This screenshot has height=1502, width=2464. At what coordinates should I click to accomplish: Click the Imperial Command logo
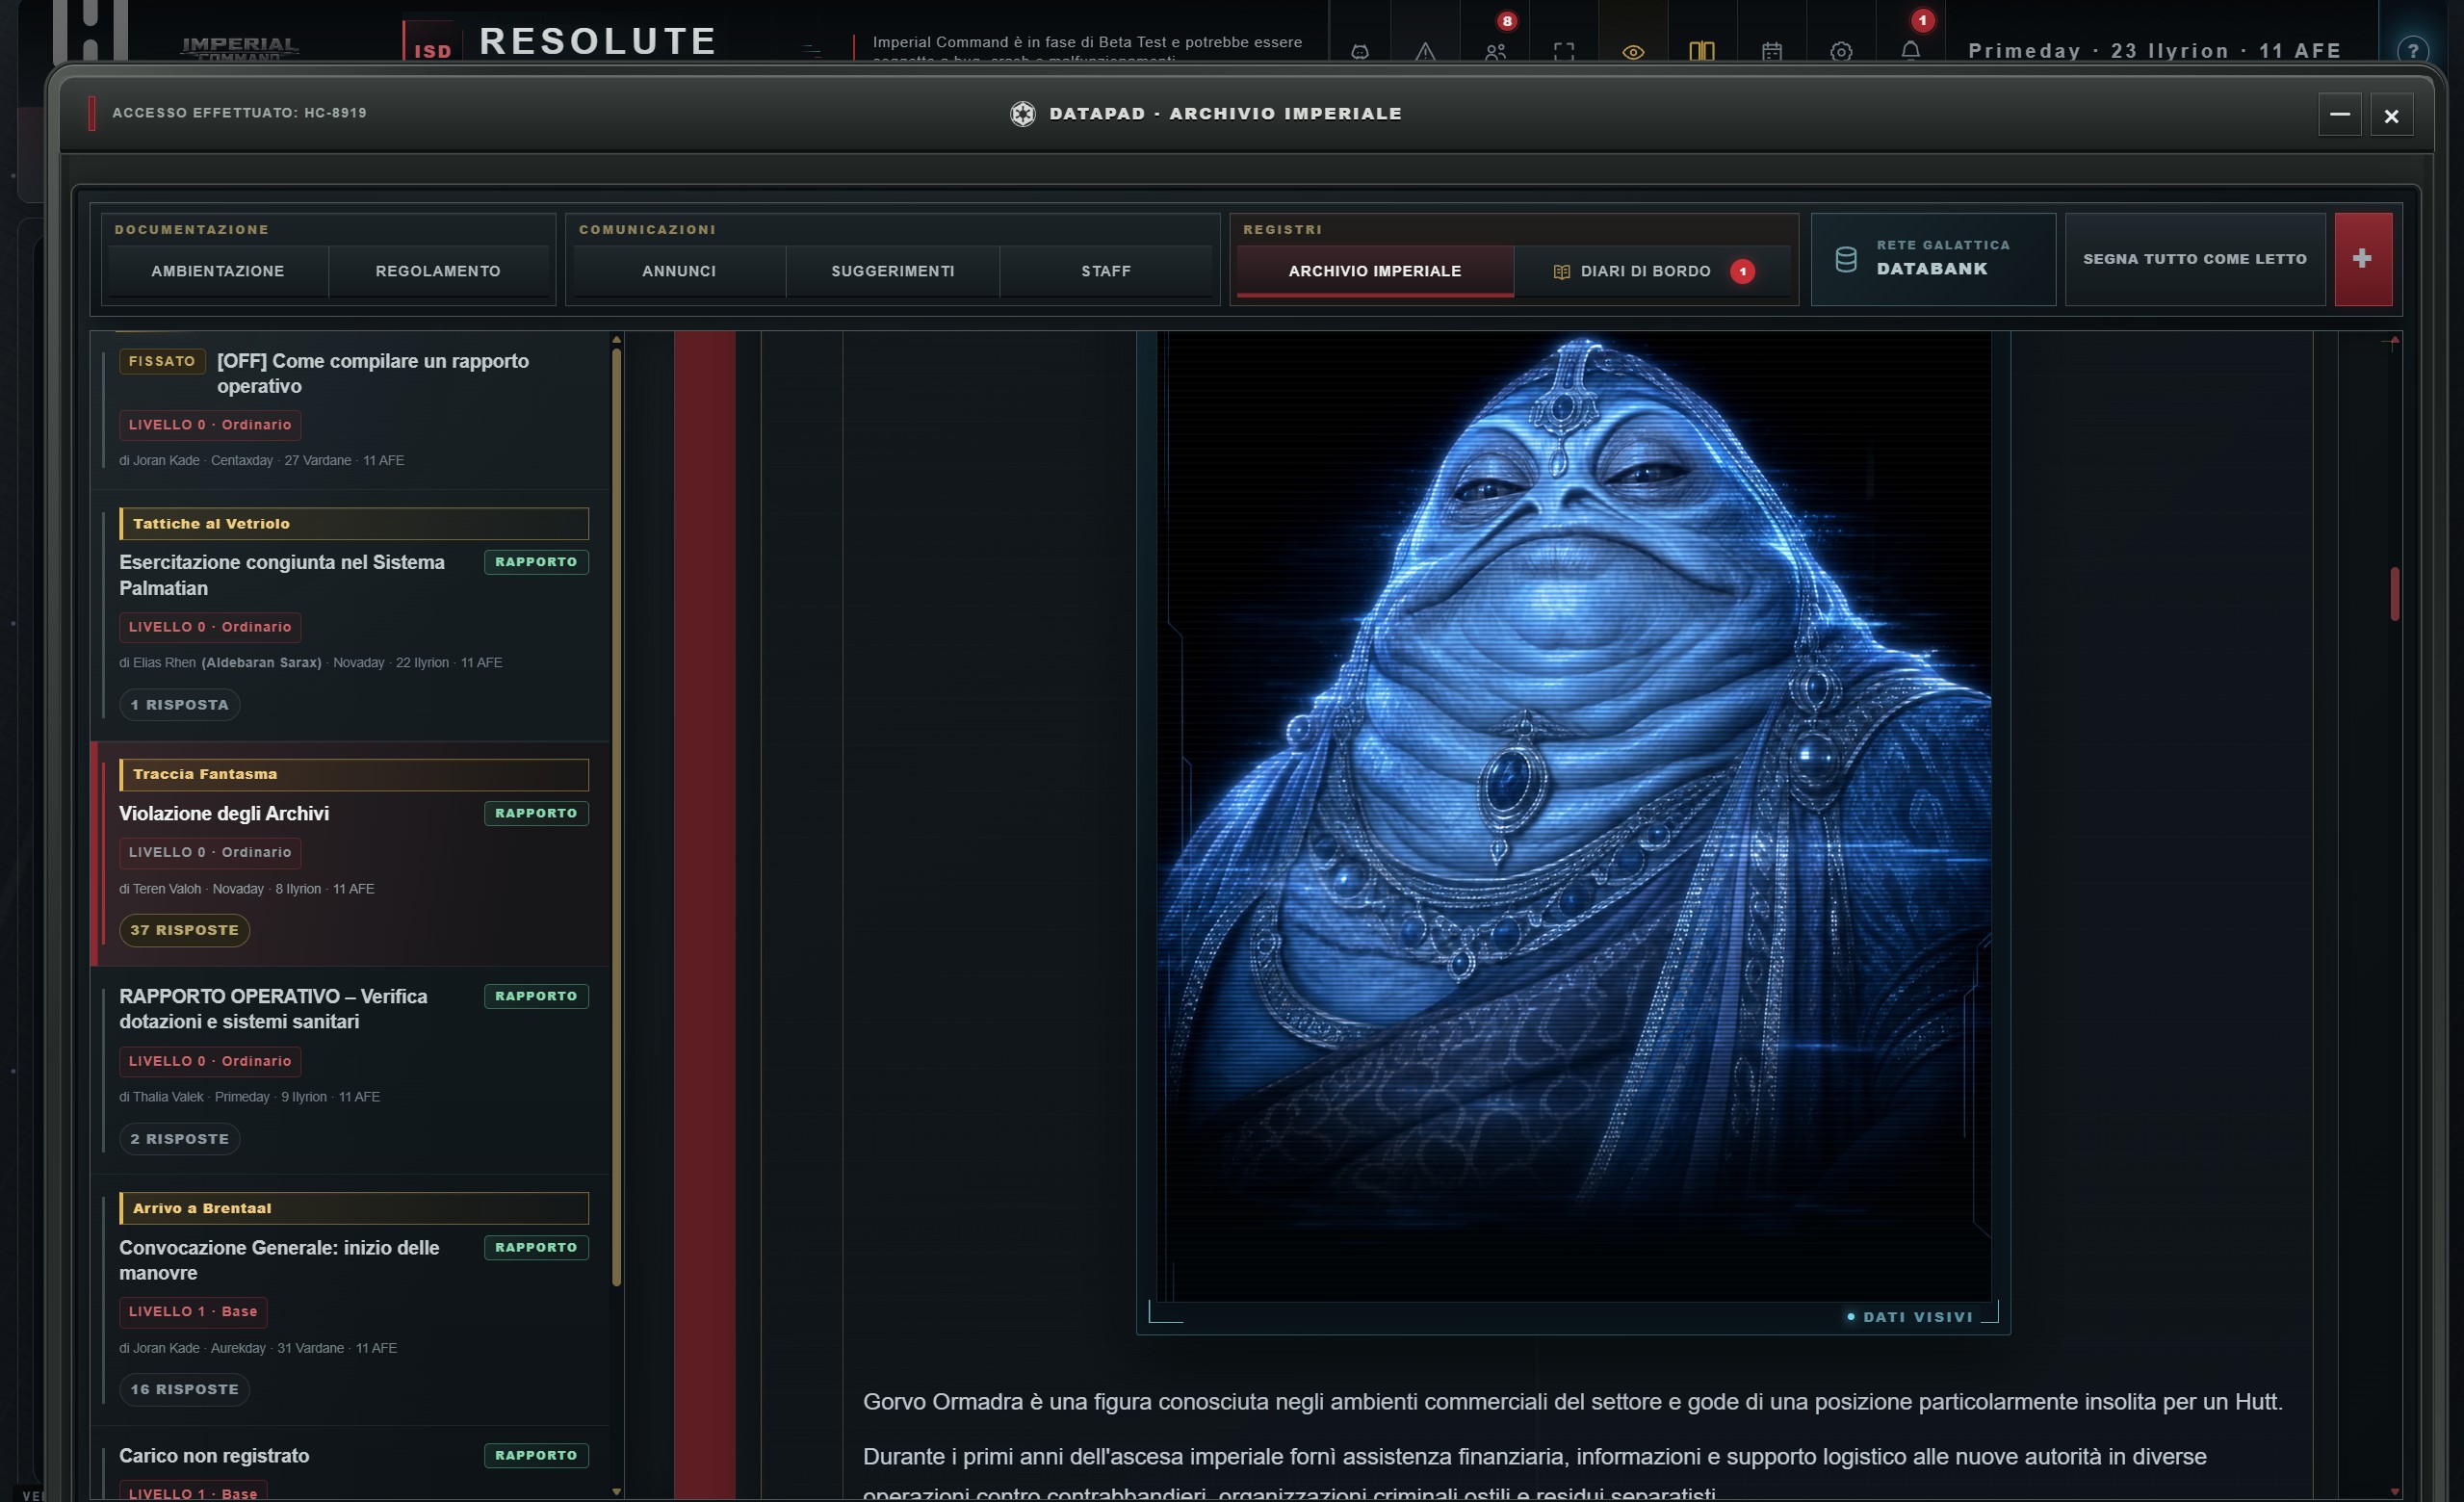[x=240, y=48]
